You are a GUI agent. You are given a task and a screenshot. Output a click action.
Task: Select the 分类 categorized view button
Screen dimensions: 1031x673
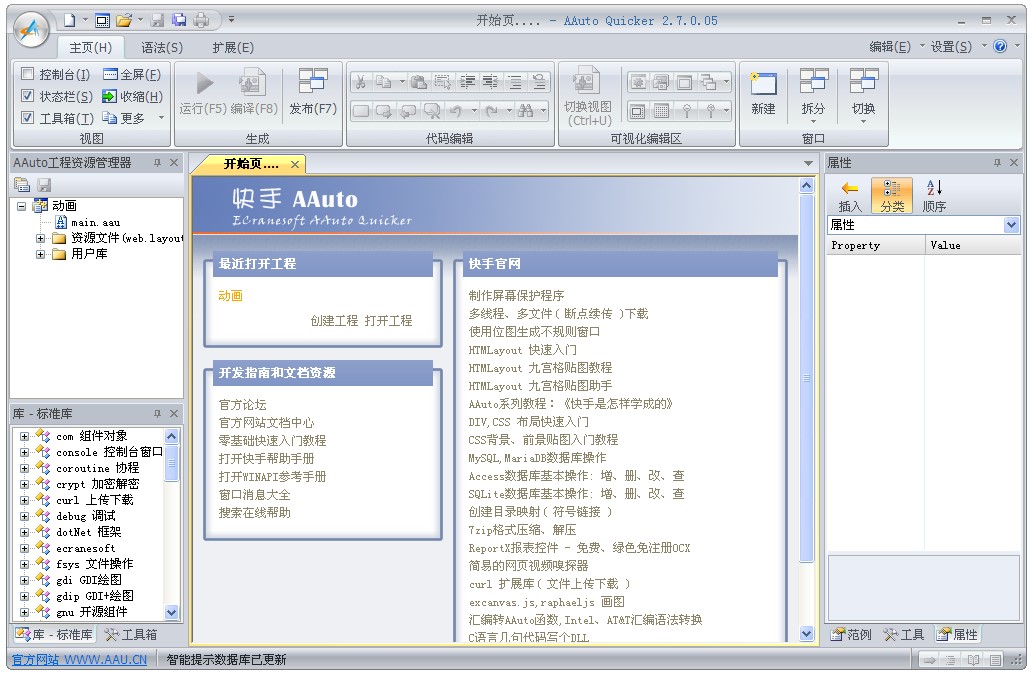(892, 196)
